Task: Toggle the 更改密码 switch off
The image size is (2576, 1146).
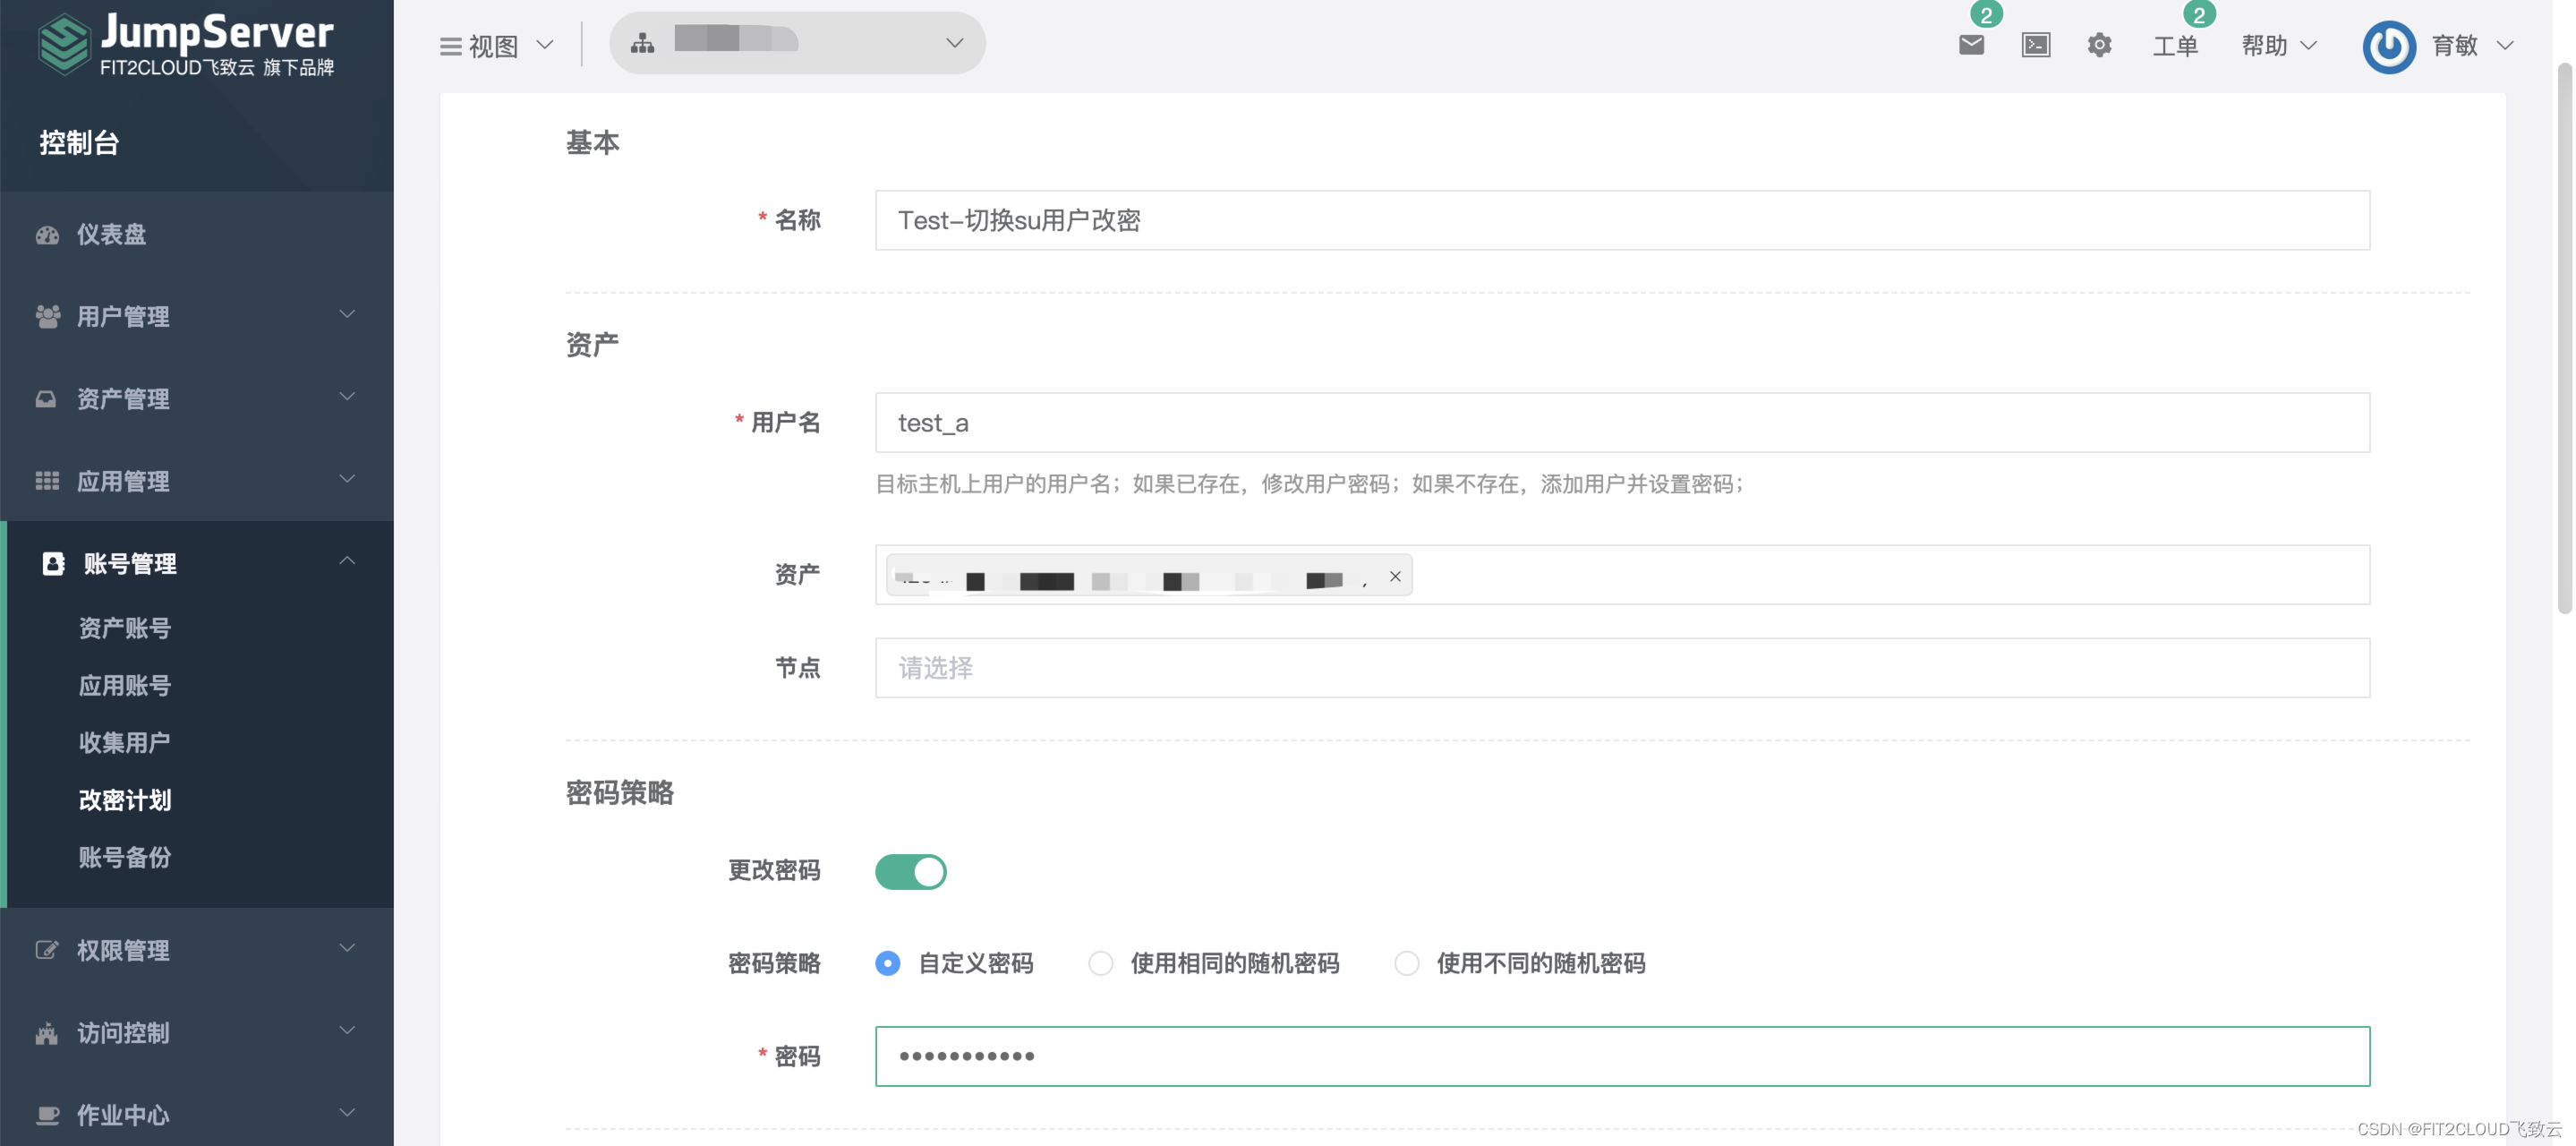Action: point(910,871)
